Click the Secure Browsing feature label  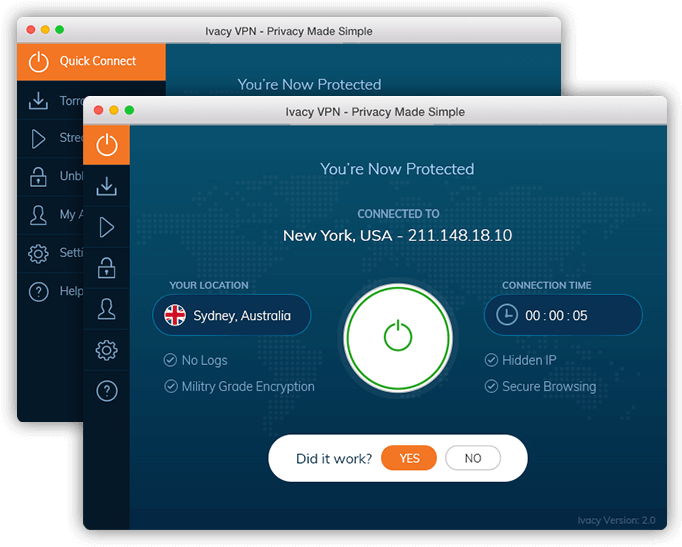tap(549, 387)
